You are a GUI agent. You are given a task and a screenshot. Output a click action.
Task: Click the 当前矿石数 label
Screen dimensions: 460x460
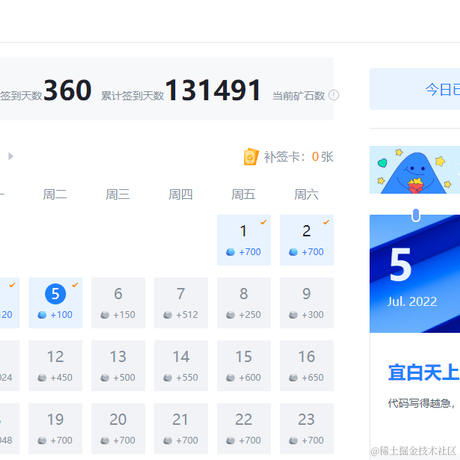click(x=299, y=96)
